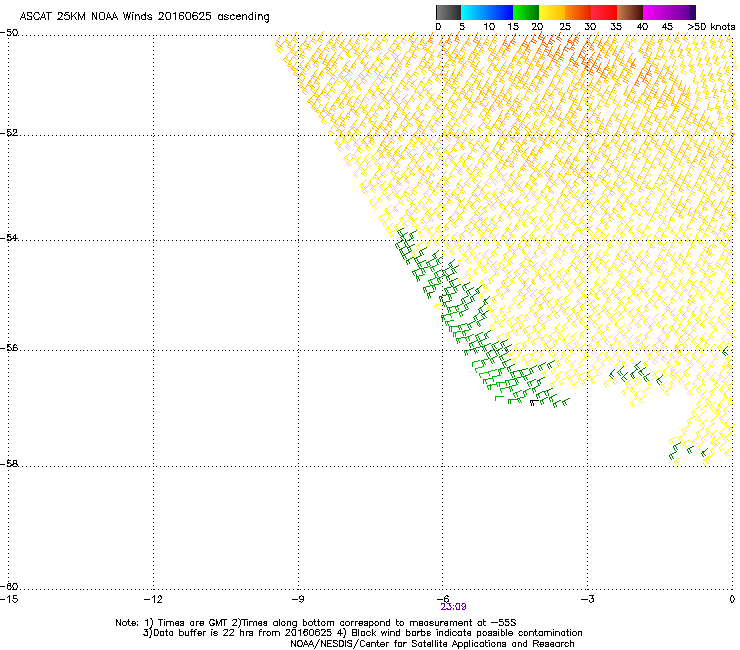
Task: Click the latitude axis label '-54'
Action: (9, 238)
